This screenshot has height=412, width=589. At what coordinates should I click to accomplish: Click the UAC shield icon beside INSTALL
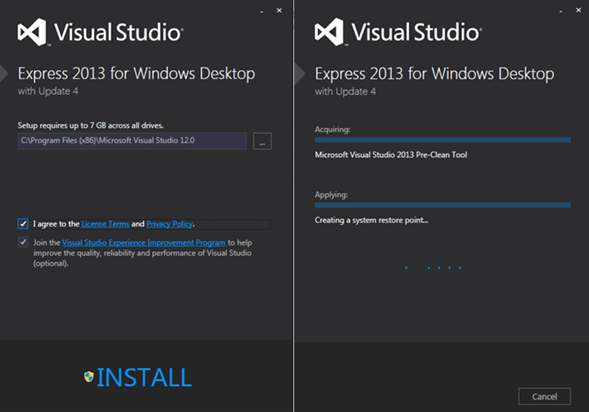(89, 376)
